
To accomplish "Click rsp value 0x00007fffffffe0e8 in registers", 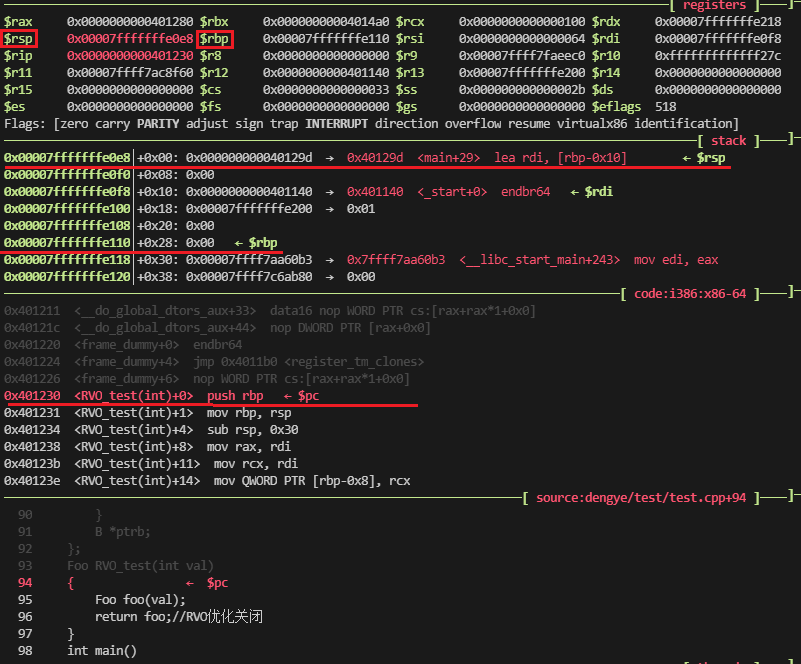I will pyautogui.click(x=130, y=39).
